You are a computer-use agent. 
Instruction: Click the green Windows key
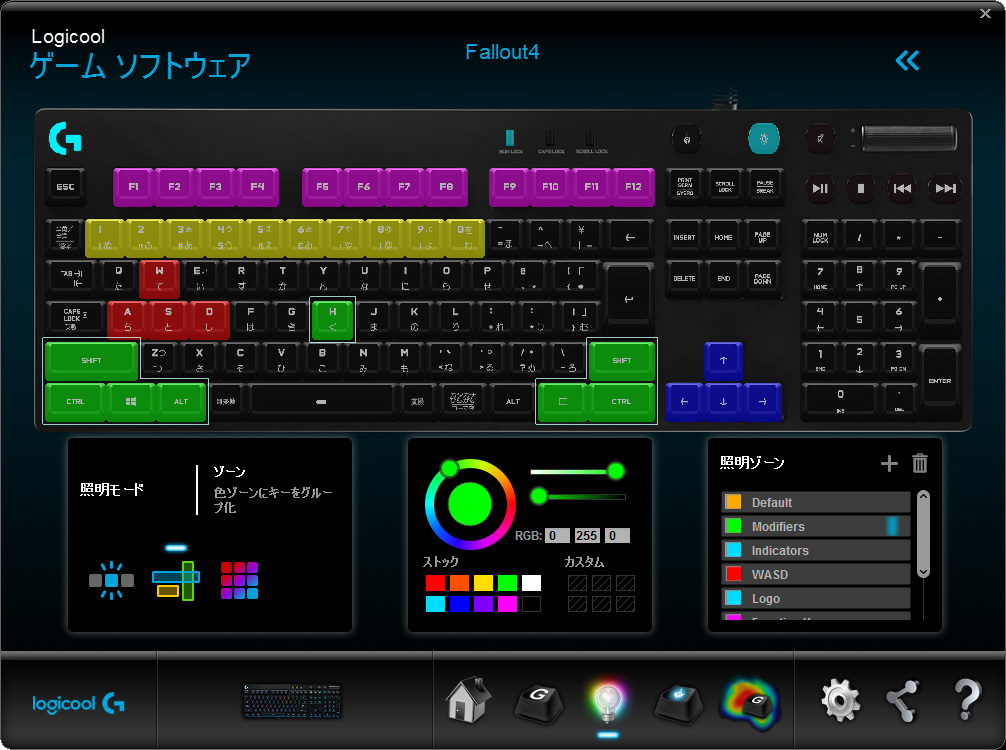[131, 401]
